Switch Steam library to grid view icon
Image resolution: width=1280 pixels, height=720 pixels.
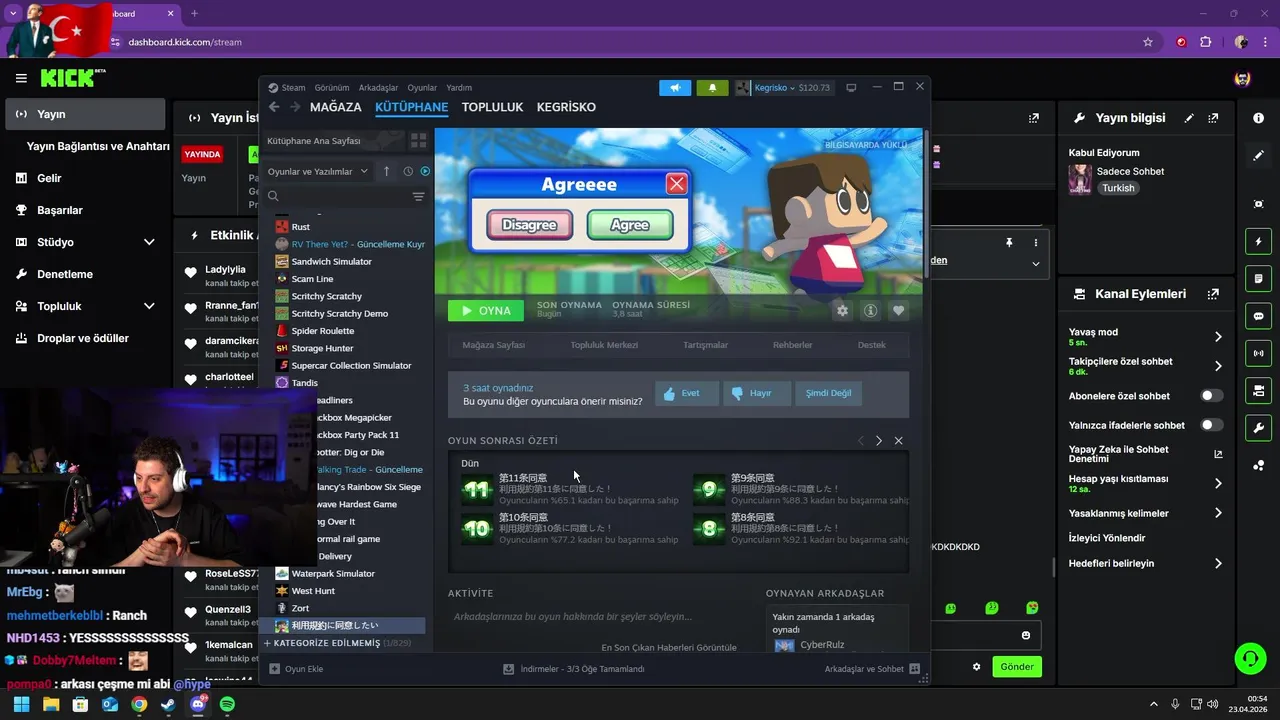point(419,141)
